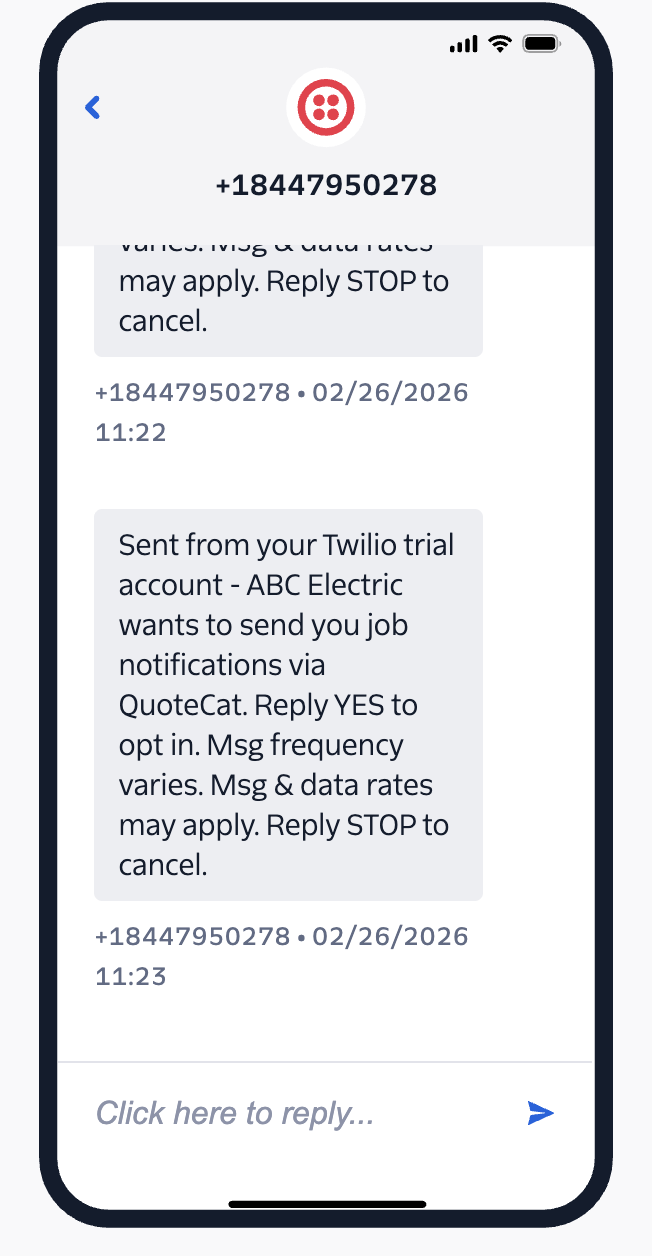The height and width of the screenshot is (1256, 652).
Task: Tap the 11:22 timestamp text
Action: coord(130,431)
